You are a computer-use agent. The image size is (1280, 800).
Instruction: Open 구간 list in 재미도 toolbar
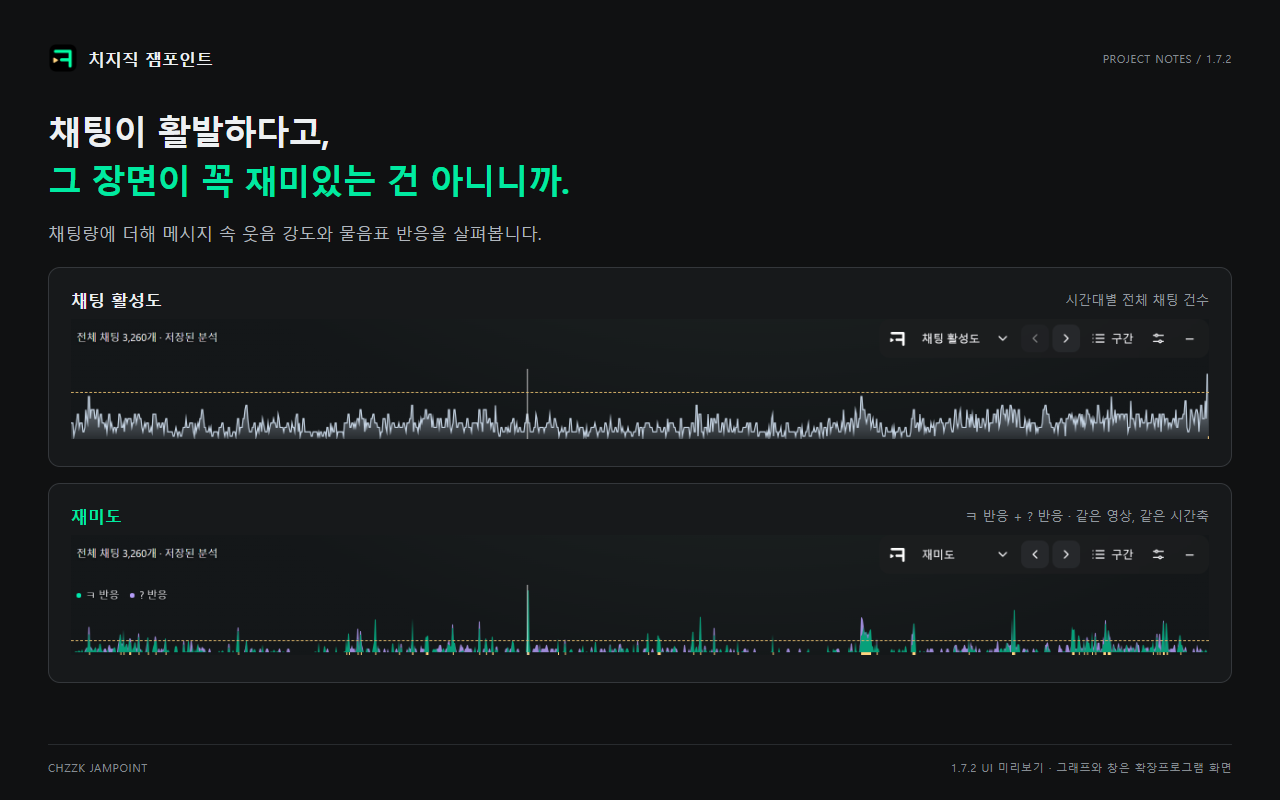click(1113, 555)
